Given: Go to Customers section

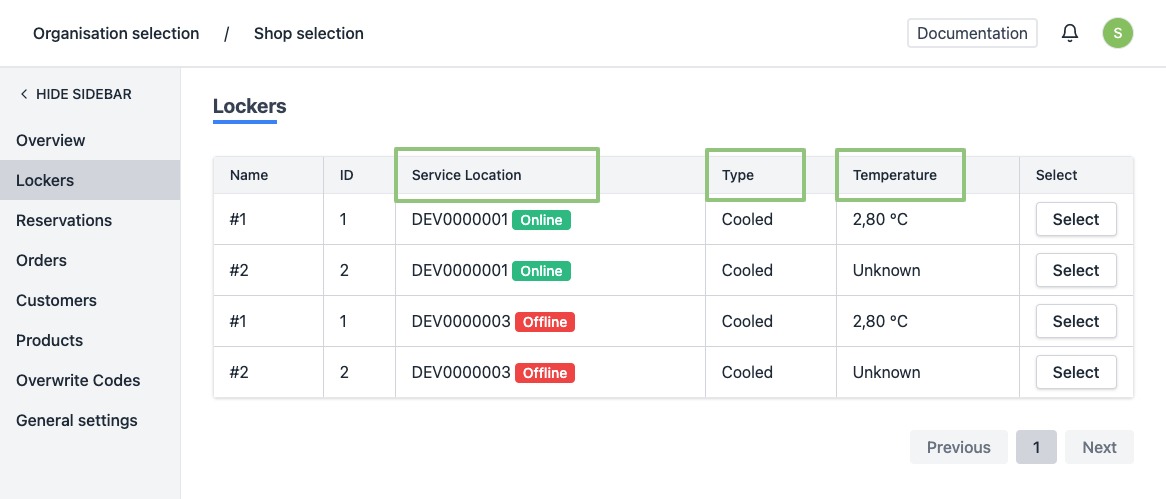Looking at the screenshot, I should [56, 300].
